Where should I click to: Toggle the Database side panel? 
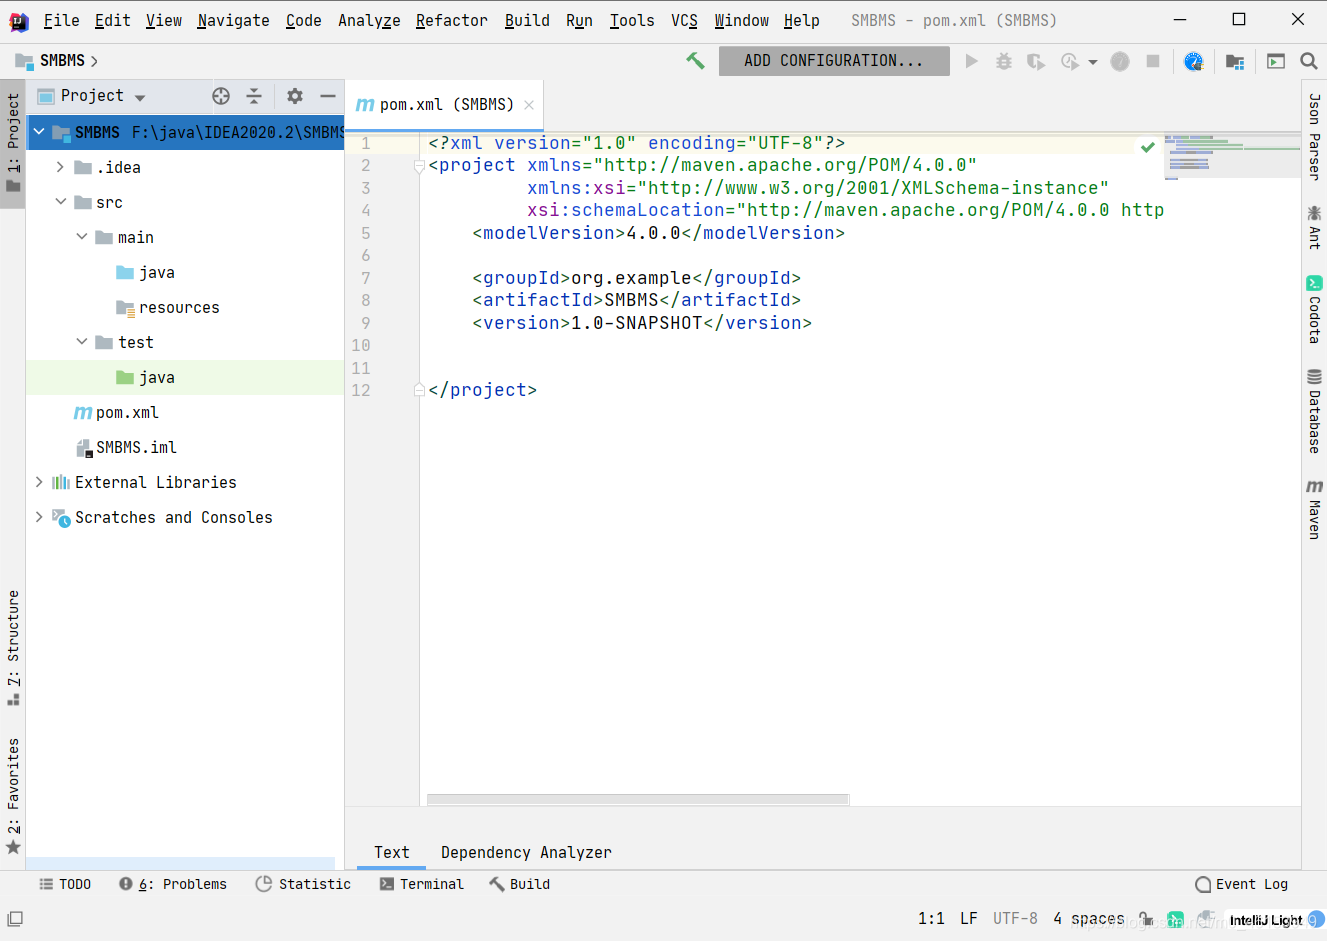pyautogui.click(x=1314, y=411)
